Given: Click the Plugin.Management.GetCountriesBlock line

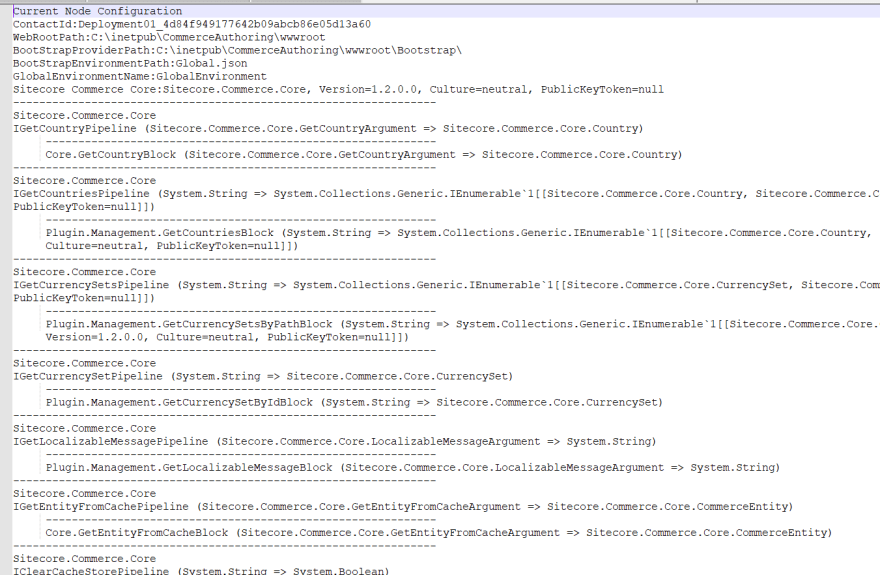Looking at the screenshot, I should pyautogui.click(x=459, y=233).
